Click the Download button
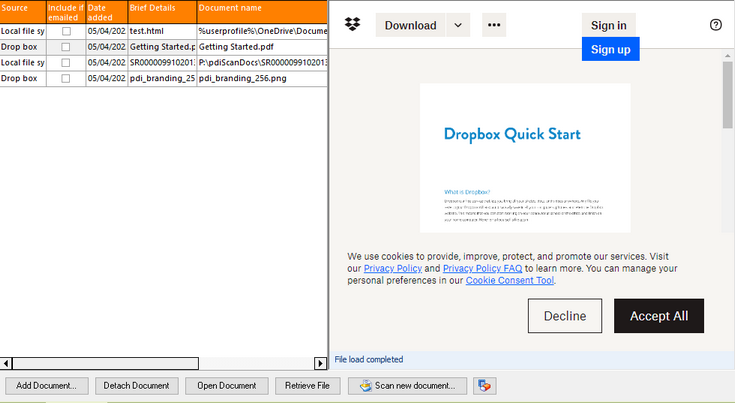Image resolution: width=735 pixels, height=403 pixels. [410, 25]
